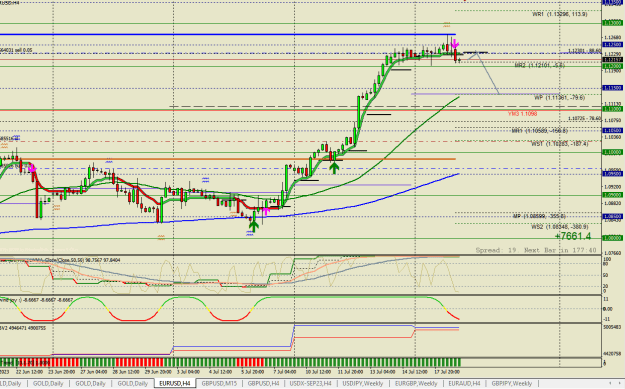
Task: Click the 1.12381 - 88.60 level label
Action: point(584,51)
